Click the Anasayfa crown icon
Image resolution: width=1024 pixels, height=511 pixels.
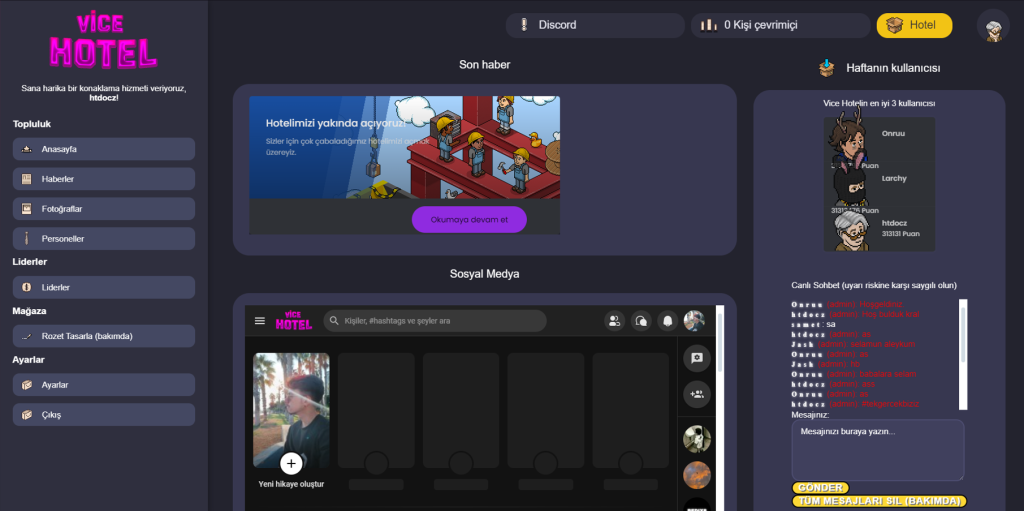(x=27, y=149)
